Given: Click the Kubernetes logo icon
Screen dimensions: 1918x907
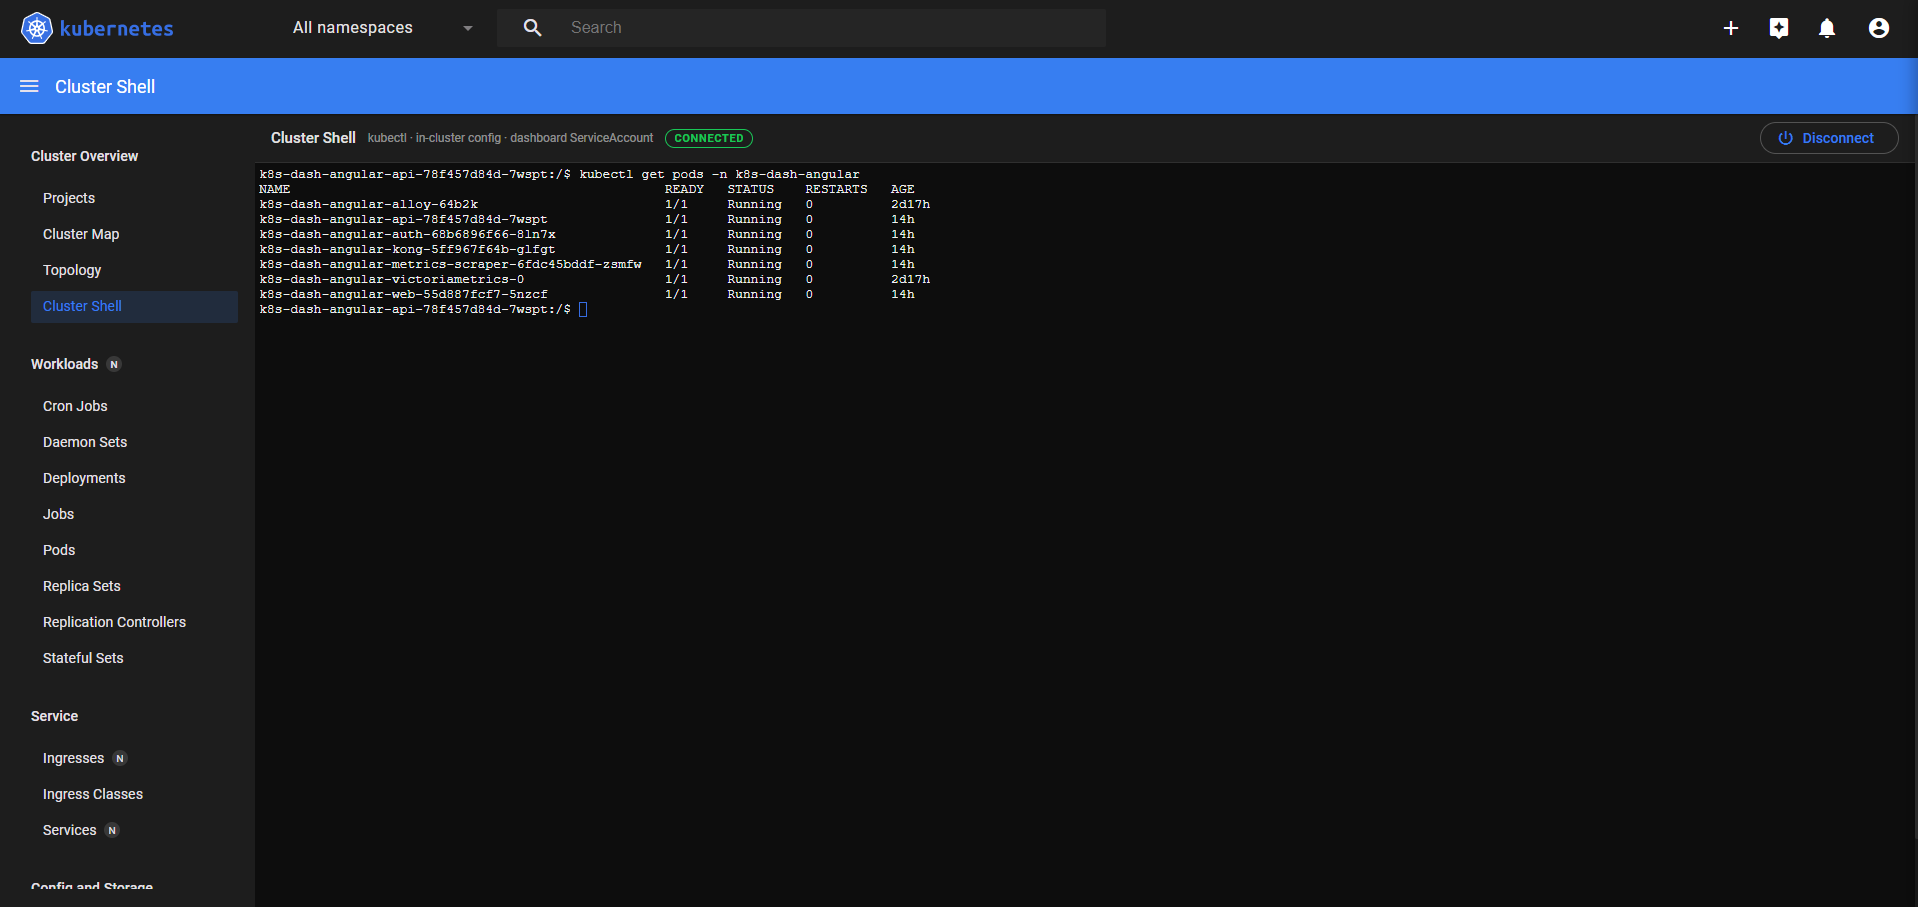Looking at the screenshot, I should 37,28.
